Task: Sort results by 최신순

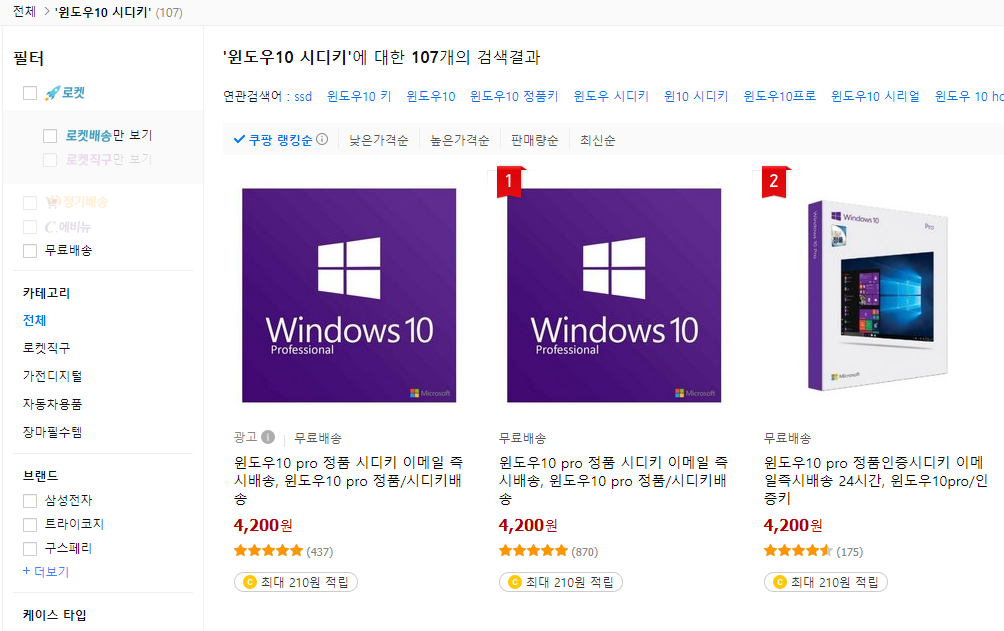Action: [x=597, y=140]
